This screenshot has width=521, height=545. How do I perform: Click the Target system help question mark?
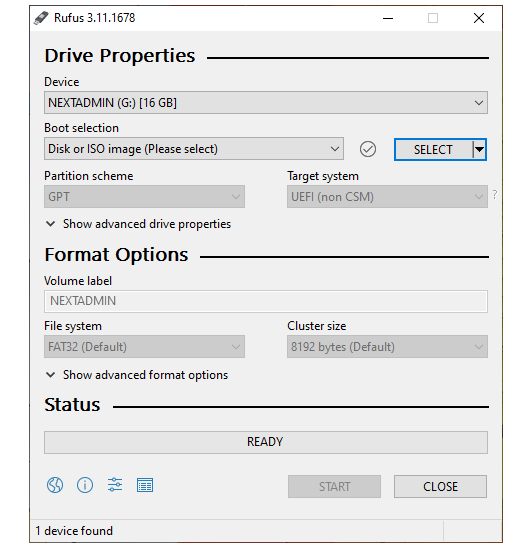click(495, 195)
